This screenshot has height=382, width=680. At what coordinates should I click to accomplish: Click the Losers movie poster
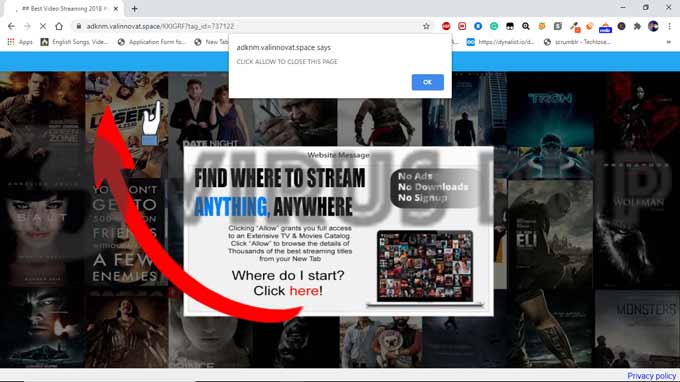(126, 126)
